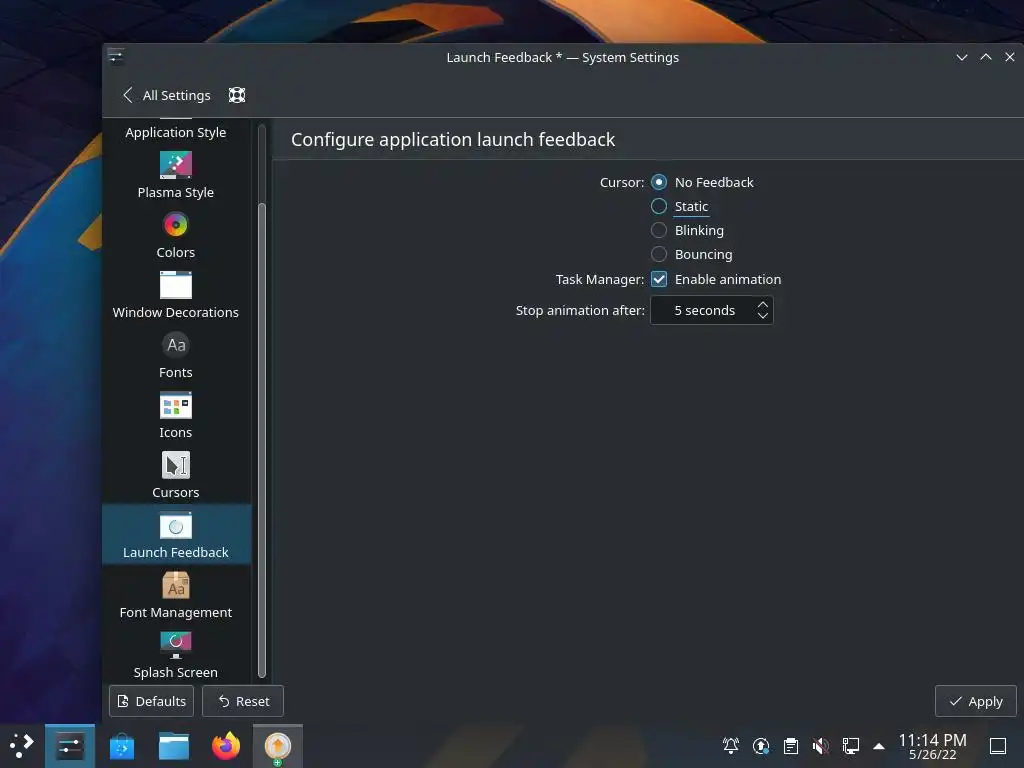Increase the stop animation seconds value

[763, 304]
